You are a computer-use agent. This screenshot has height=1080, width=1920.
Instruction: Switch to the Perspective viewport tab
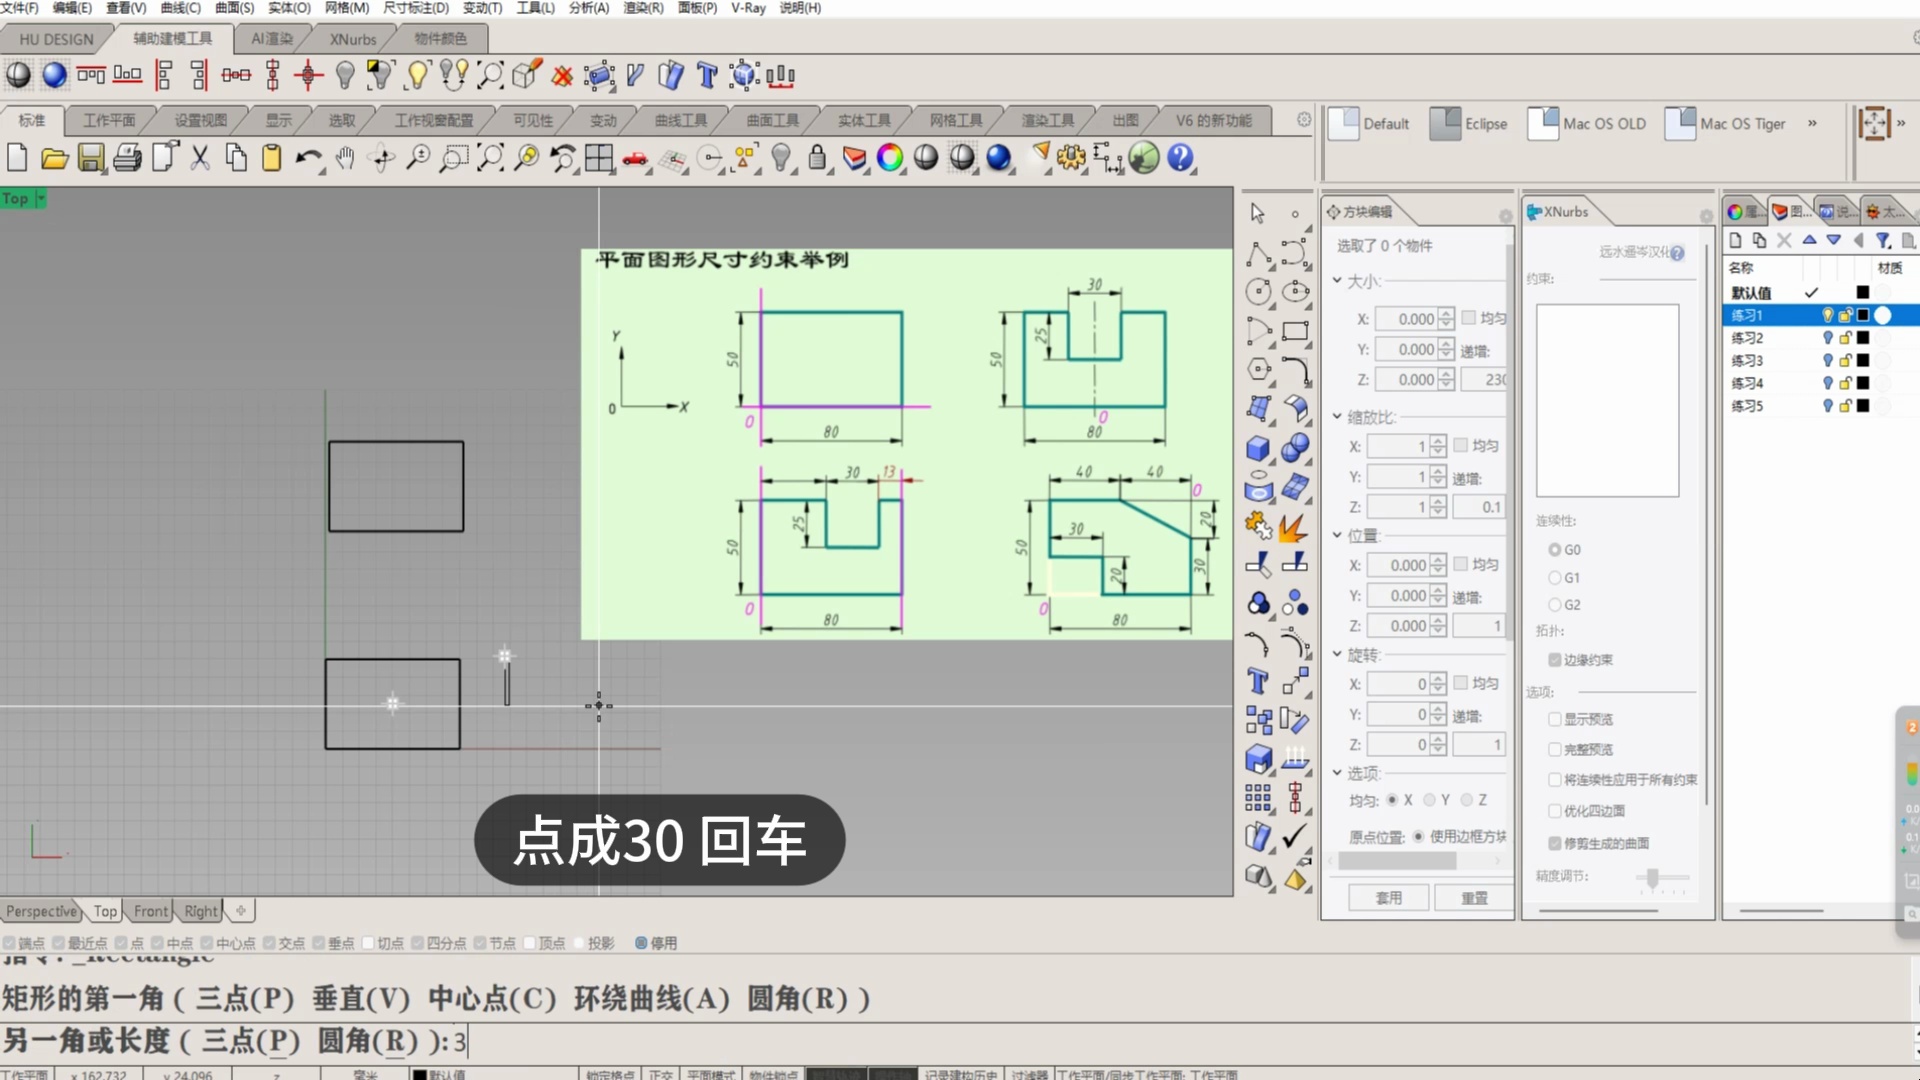coord(41,911)
